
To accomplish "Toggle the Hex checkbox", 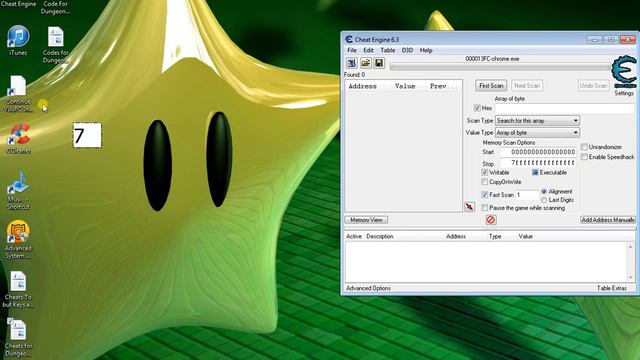I will coord(477,108).
